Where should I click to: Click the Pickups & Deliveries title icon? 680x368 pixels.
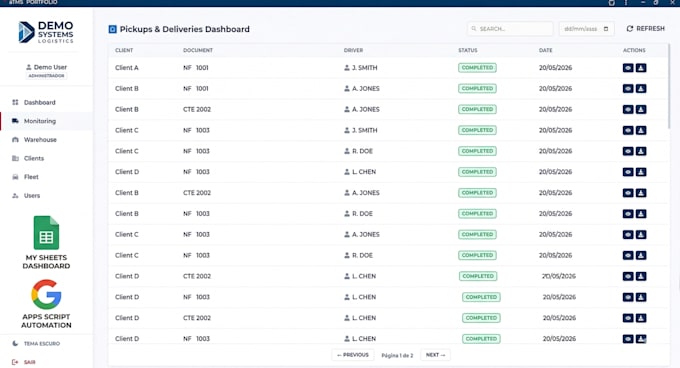112,29
